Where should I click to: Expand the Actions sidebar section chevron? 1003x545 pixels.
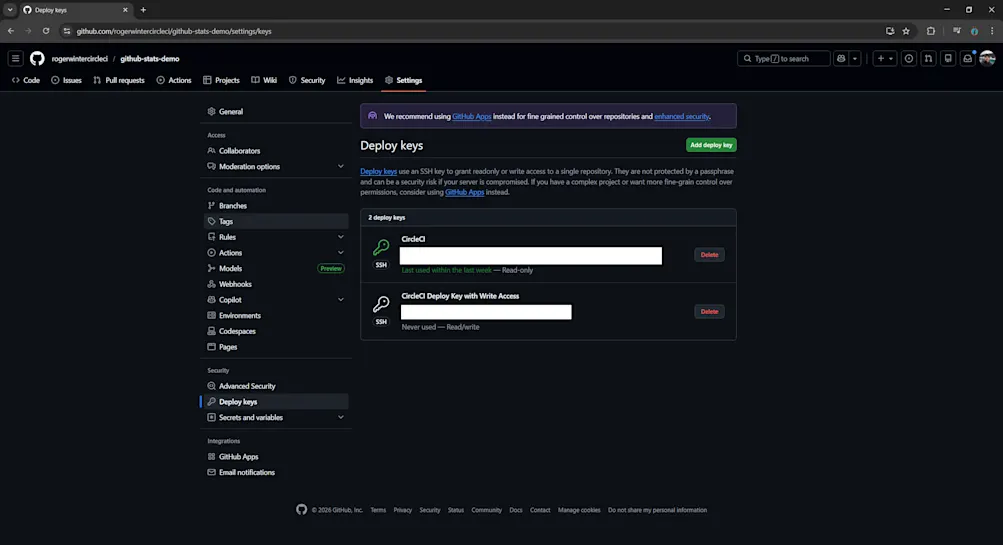(x=340, y=253)
